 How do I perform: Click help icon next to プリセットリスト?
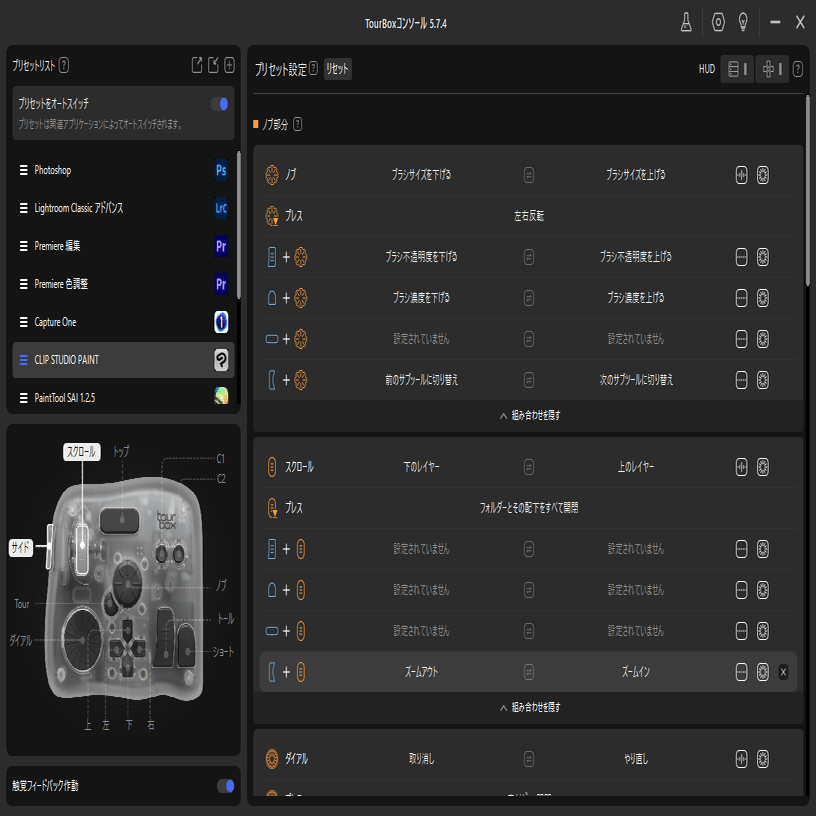[63, 65]
